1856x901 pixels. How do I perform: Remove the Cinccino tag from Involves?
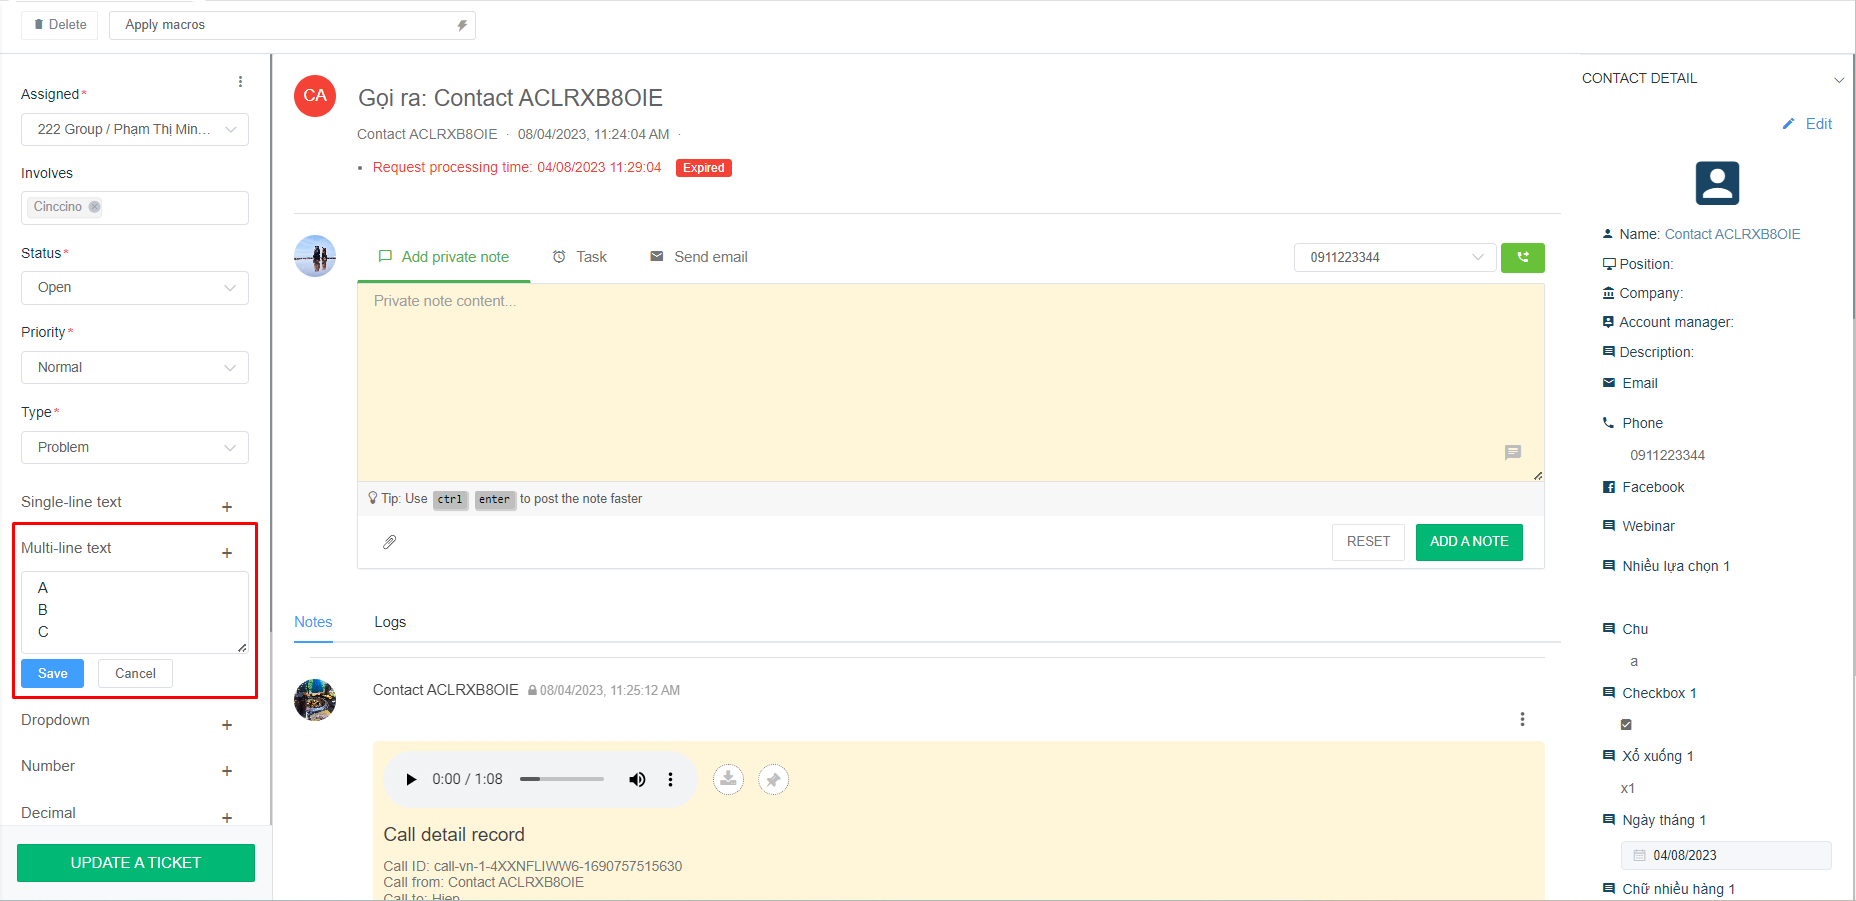[94, 207]
